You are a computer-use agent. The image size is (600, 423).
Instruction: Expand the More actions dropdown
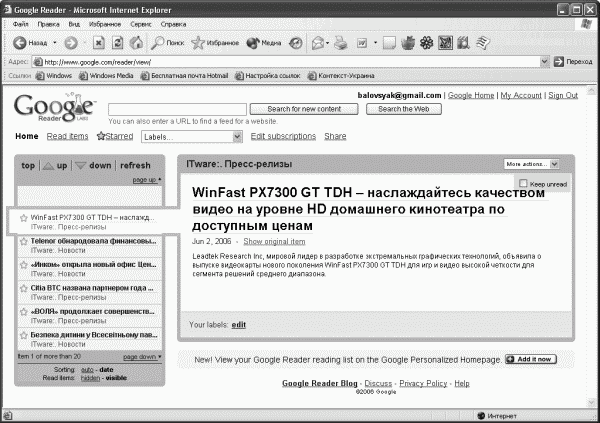tap(532, 164)
